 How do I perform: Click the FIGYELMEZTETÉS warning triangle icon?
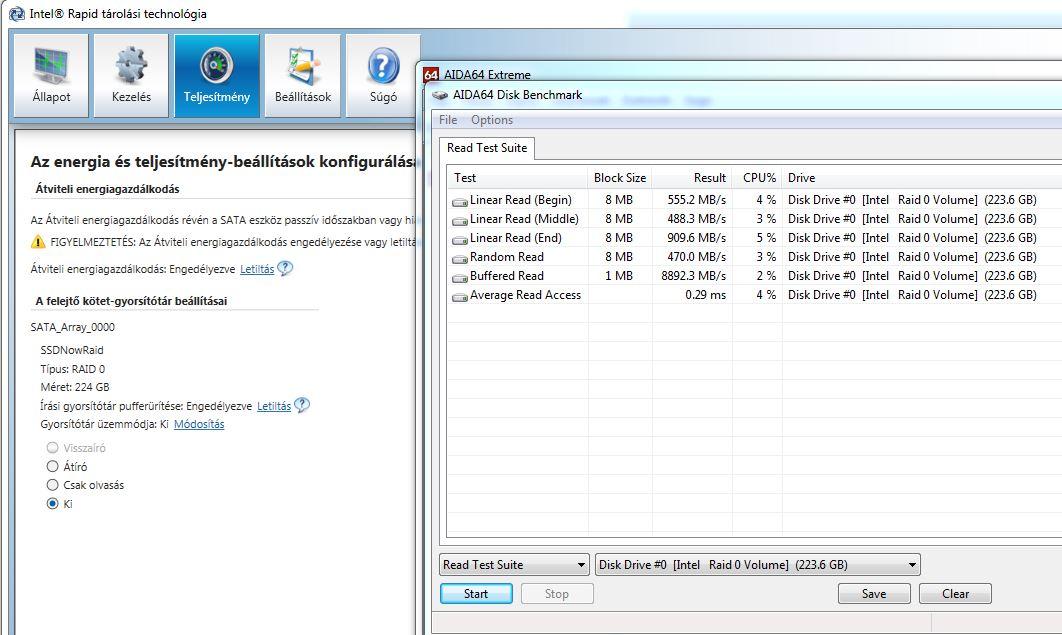coord(38,242)
